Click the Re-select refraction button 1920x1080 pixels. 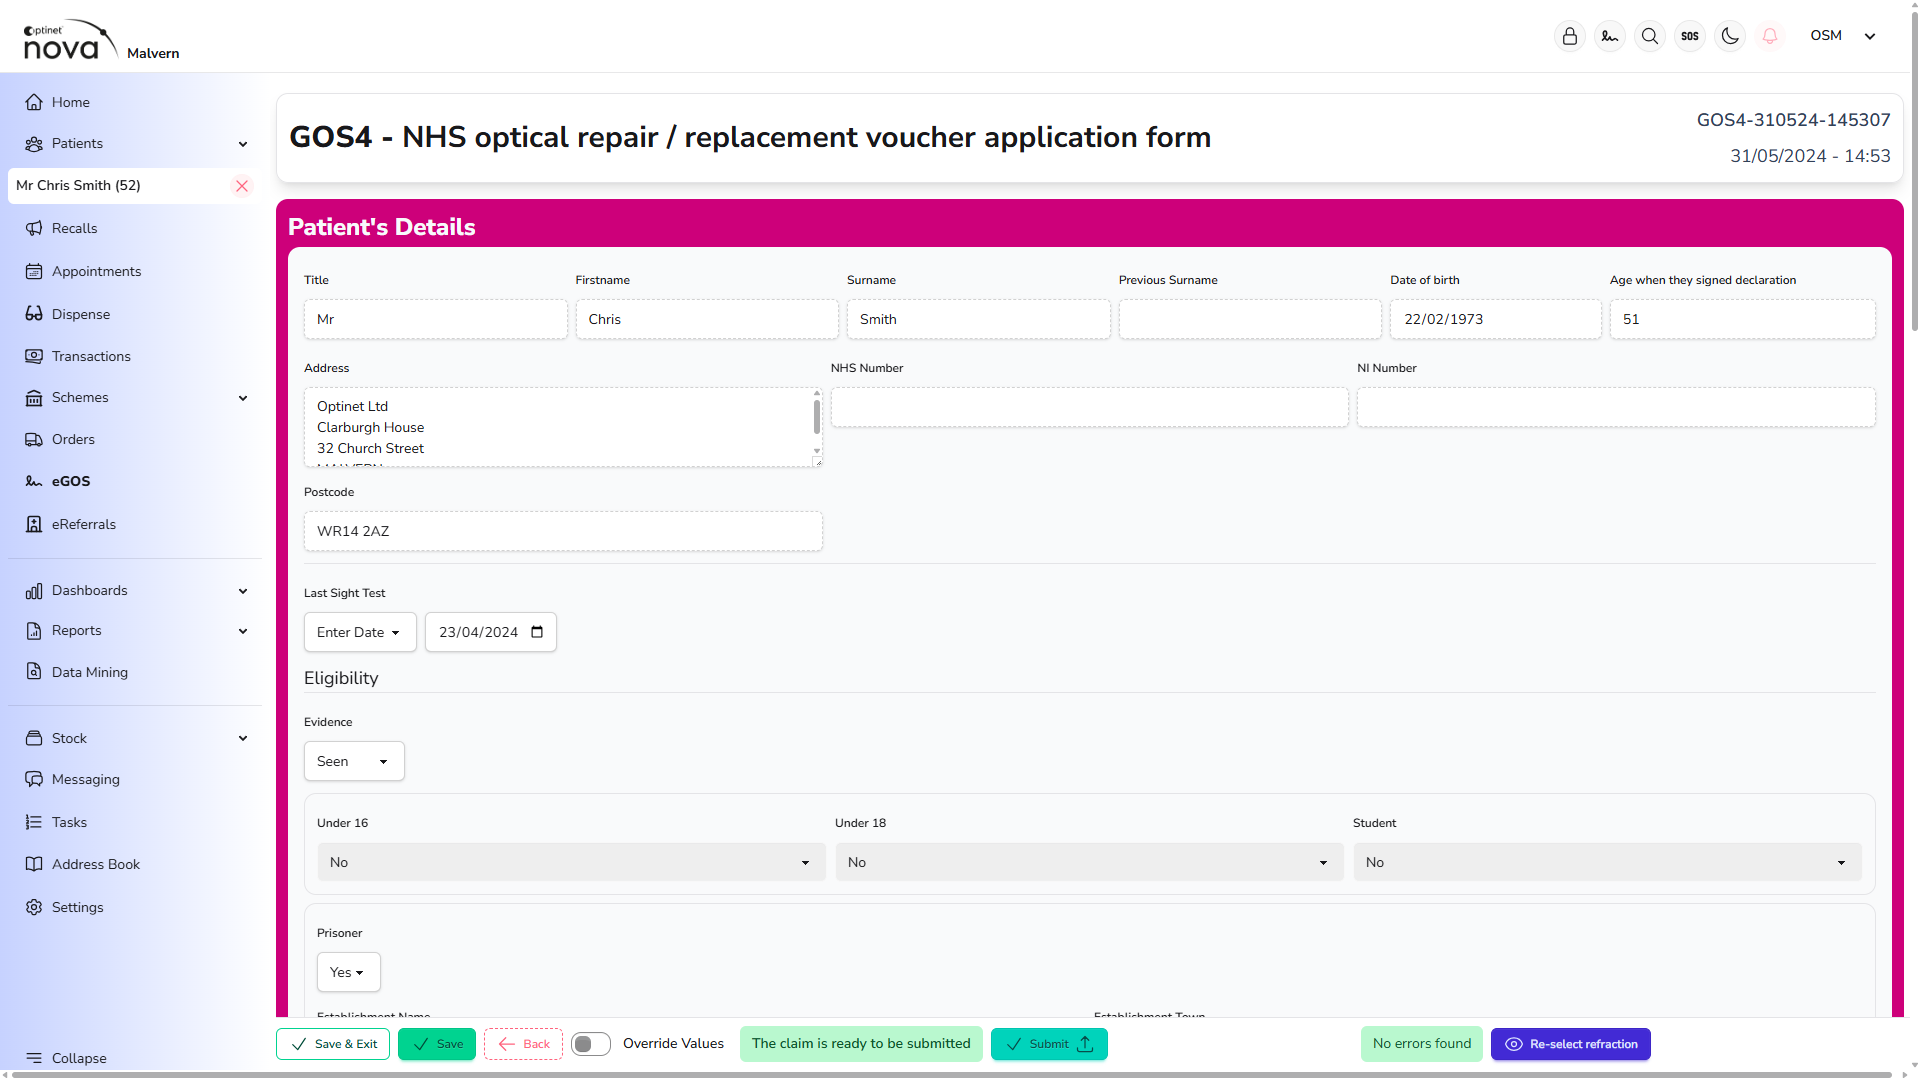tap(1570, 1044)
